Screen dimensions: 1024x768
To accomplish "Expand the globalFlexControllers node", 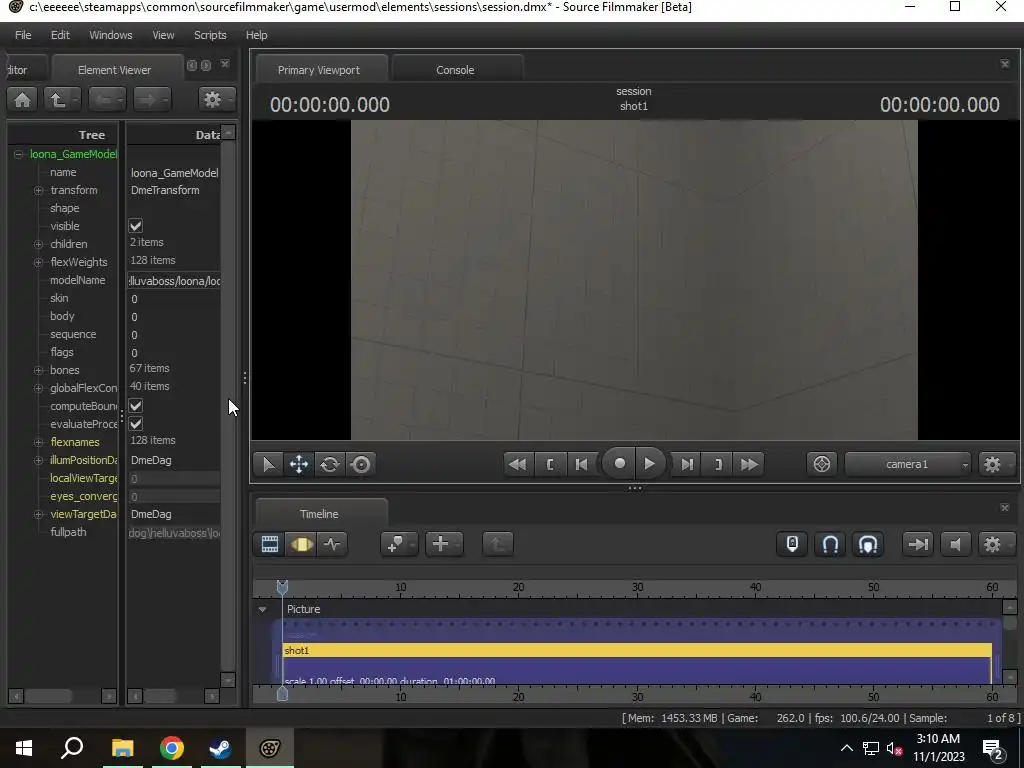I will (x=39, y=388).
